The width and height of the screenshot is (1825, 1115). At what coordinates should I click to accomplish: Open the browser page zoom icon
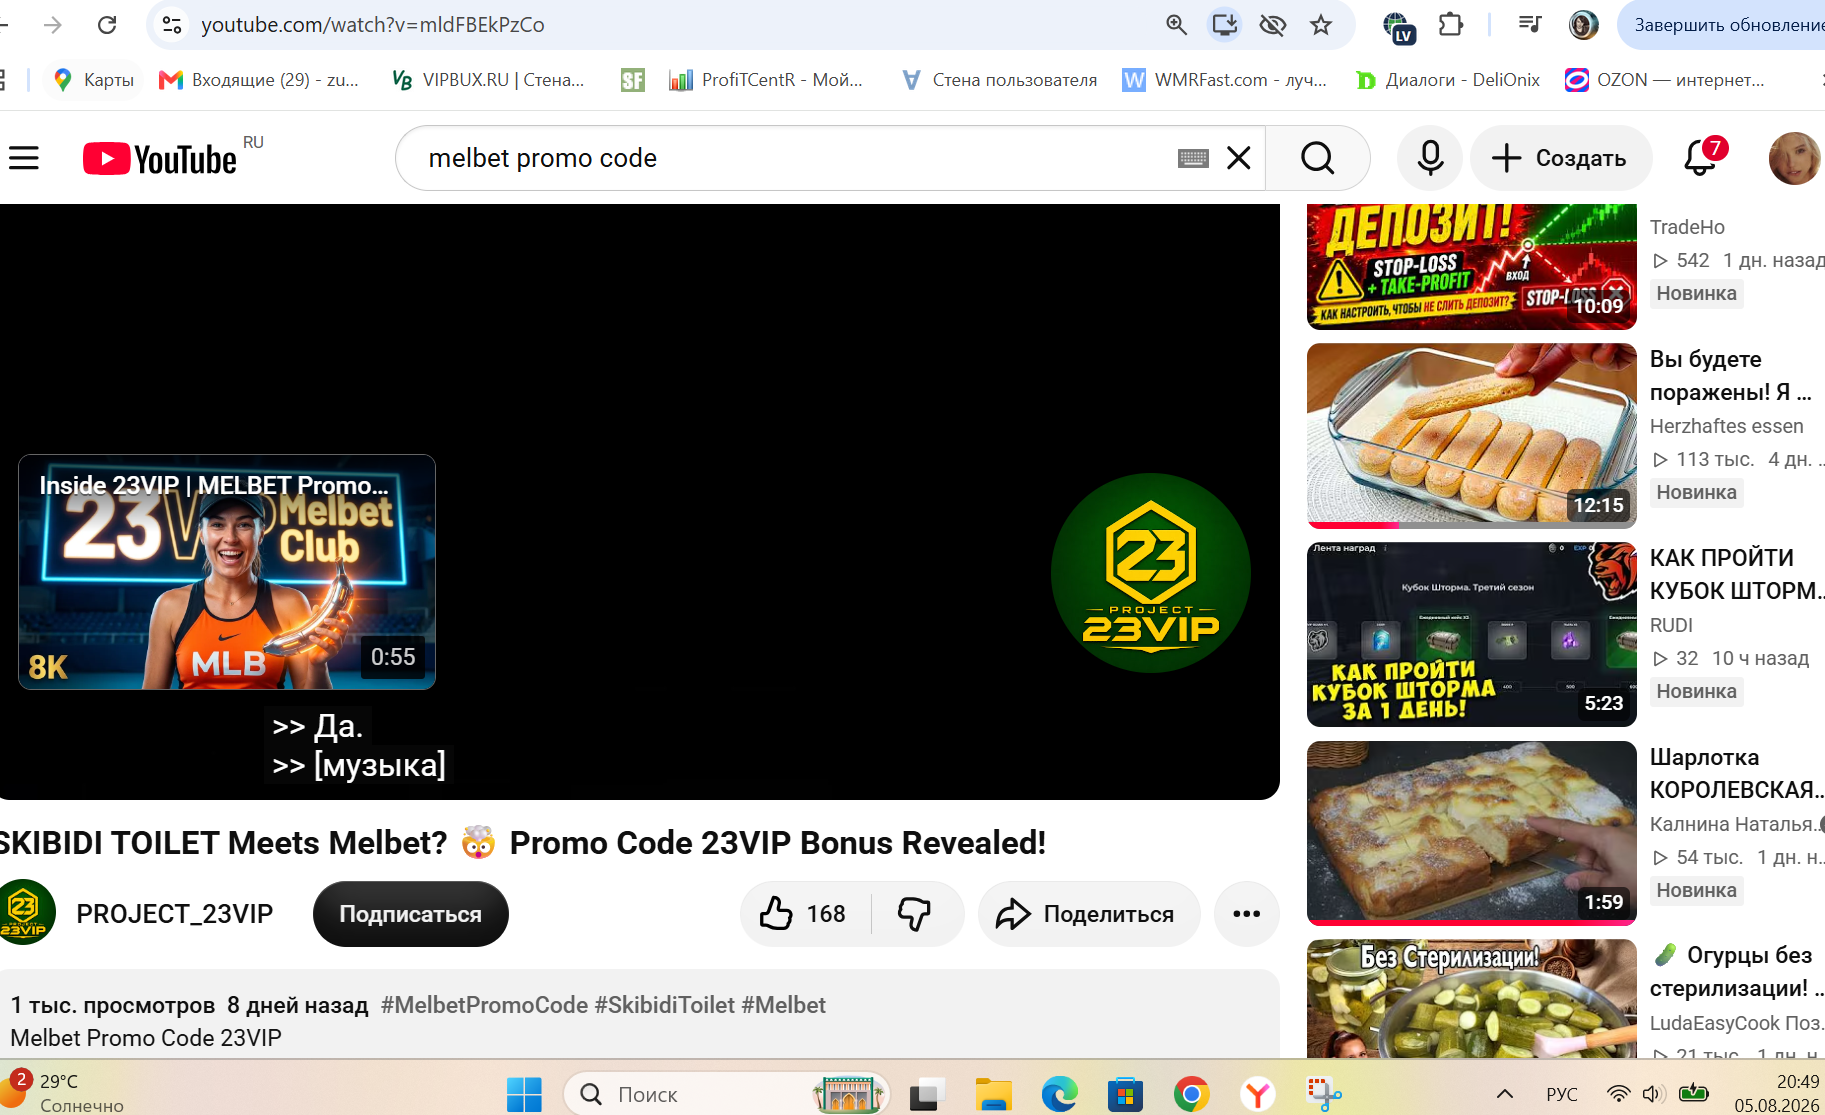pos(1177,25)
